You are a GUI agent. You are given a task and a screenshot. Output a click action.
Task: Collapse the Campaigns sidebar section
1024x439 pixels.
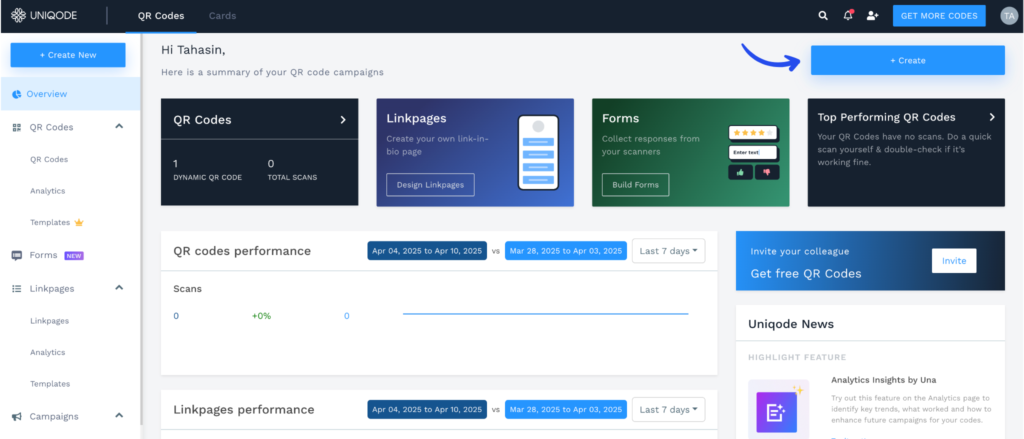[119, 415]
